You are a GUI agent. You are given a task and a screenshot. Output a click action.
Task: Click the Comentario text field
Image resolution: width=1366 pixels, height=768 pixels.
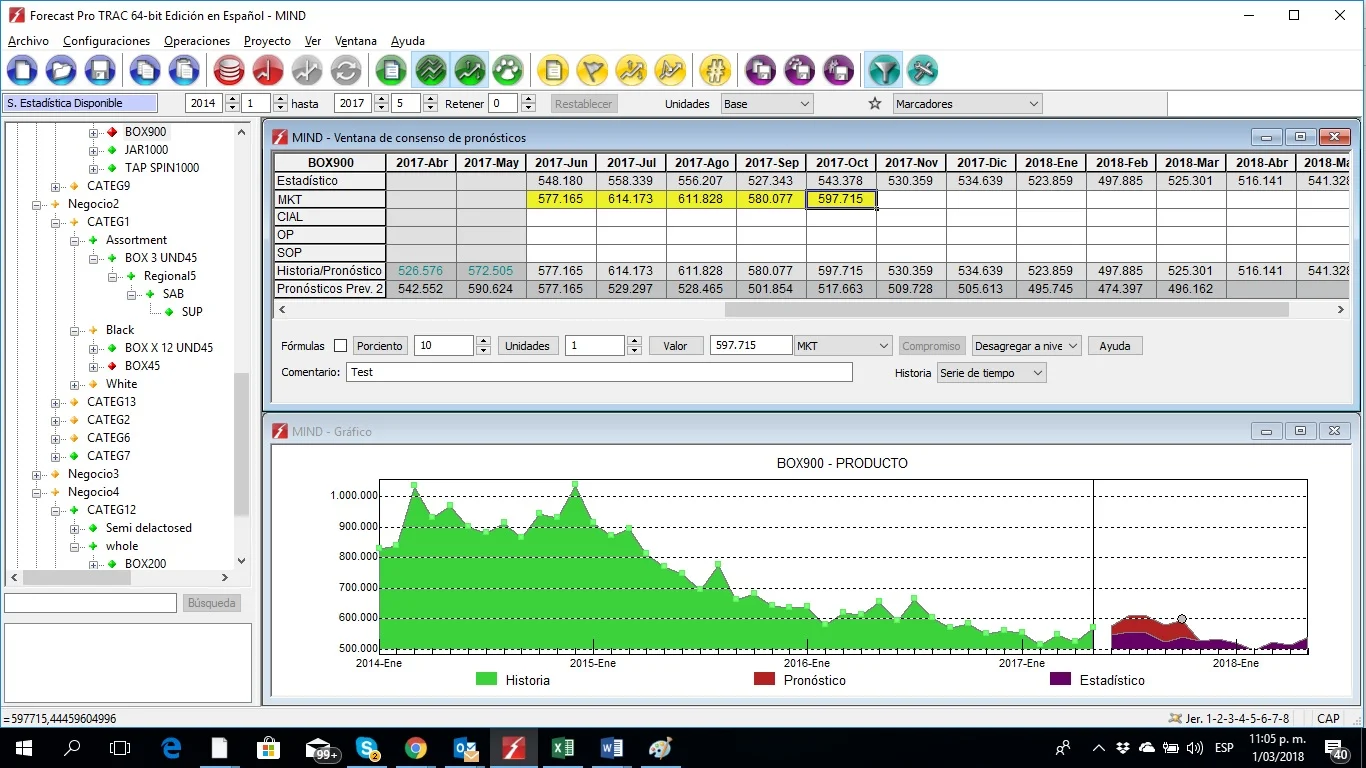[599, 372]
